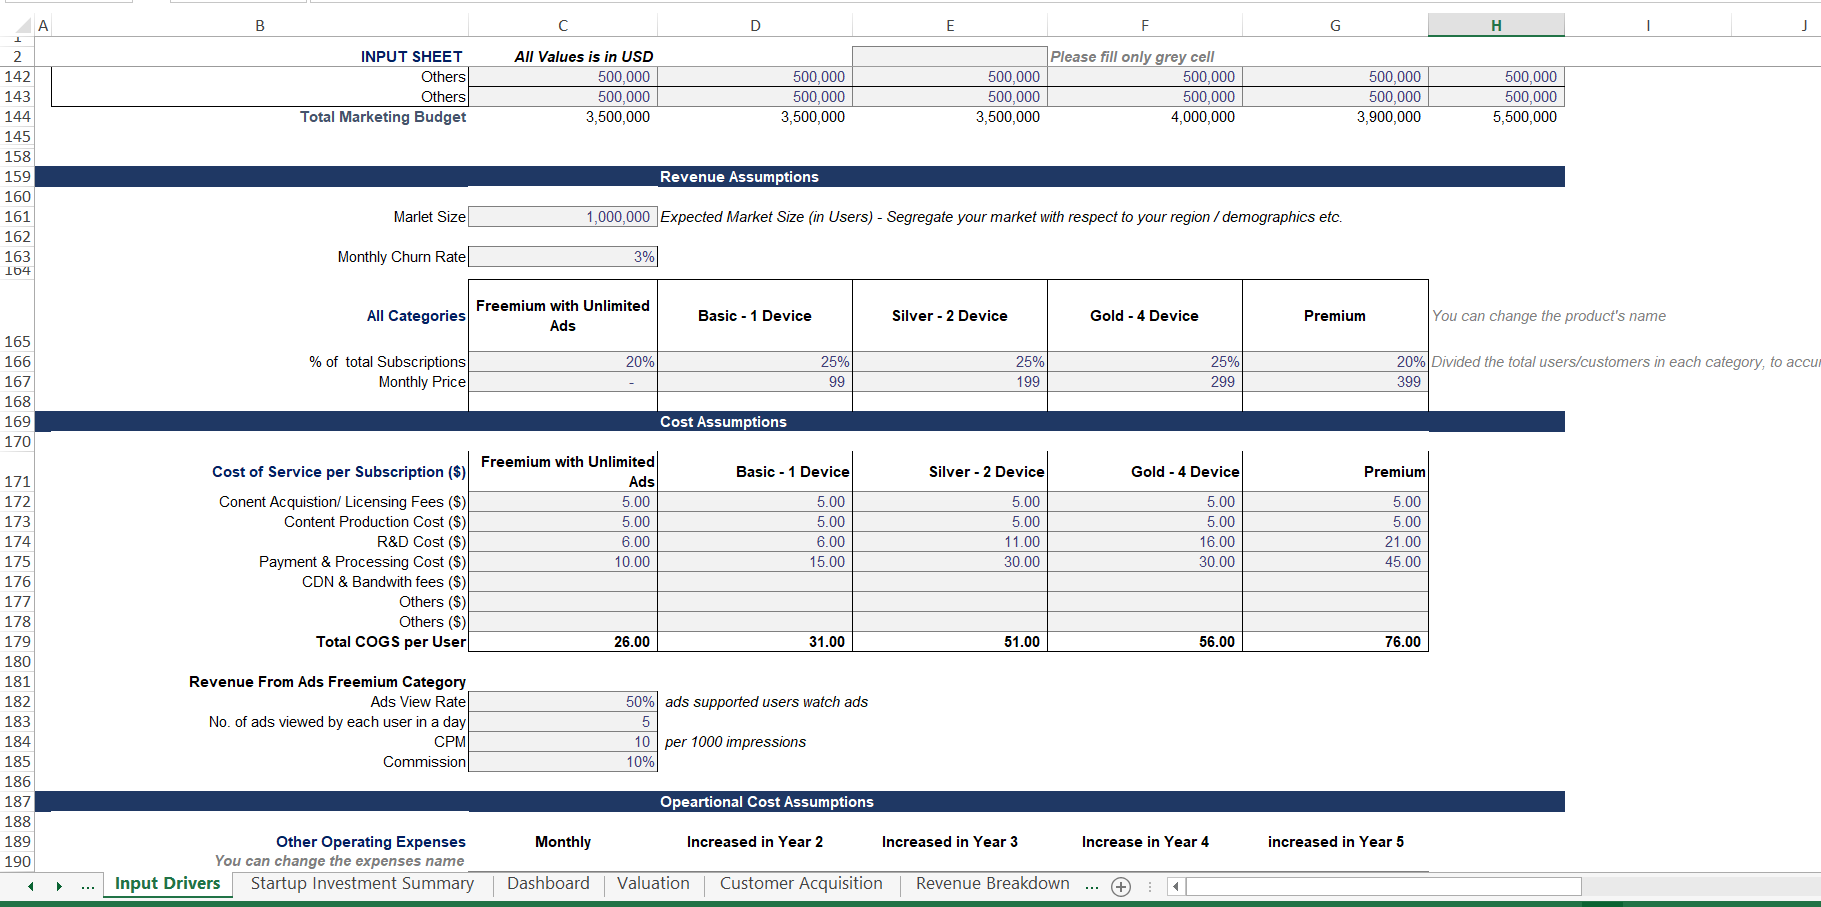Screen dimensions: 1821x907
Task: Select column B header
Action: click(x=260, y=26)
